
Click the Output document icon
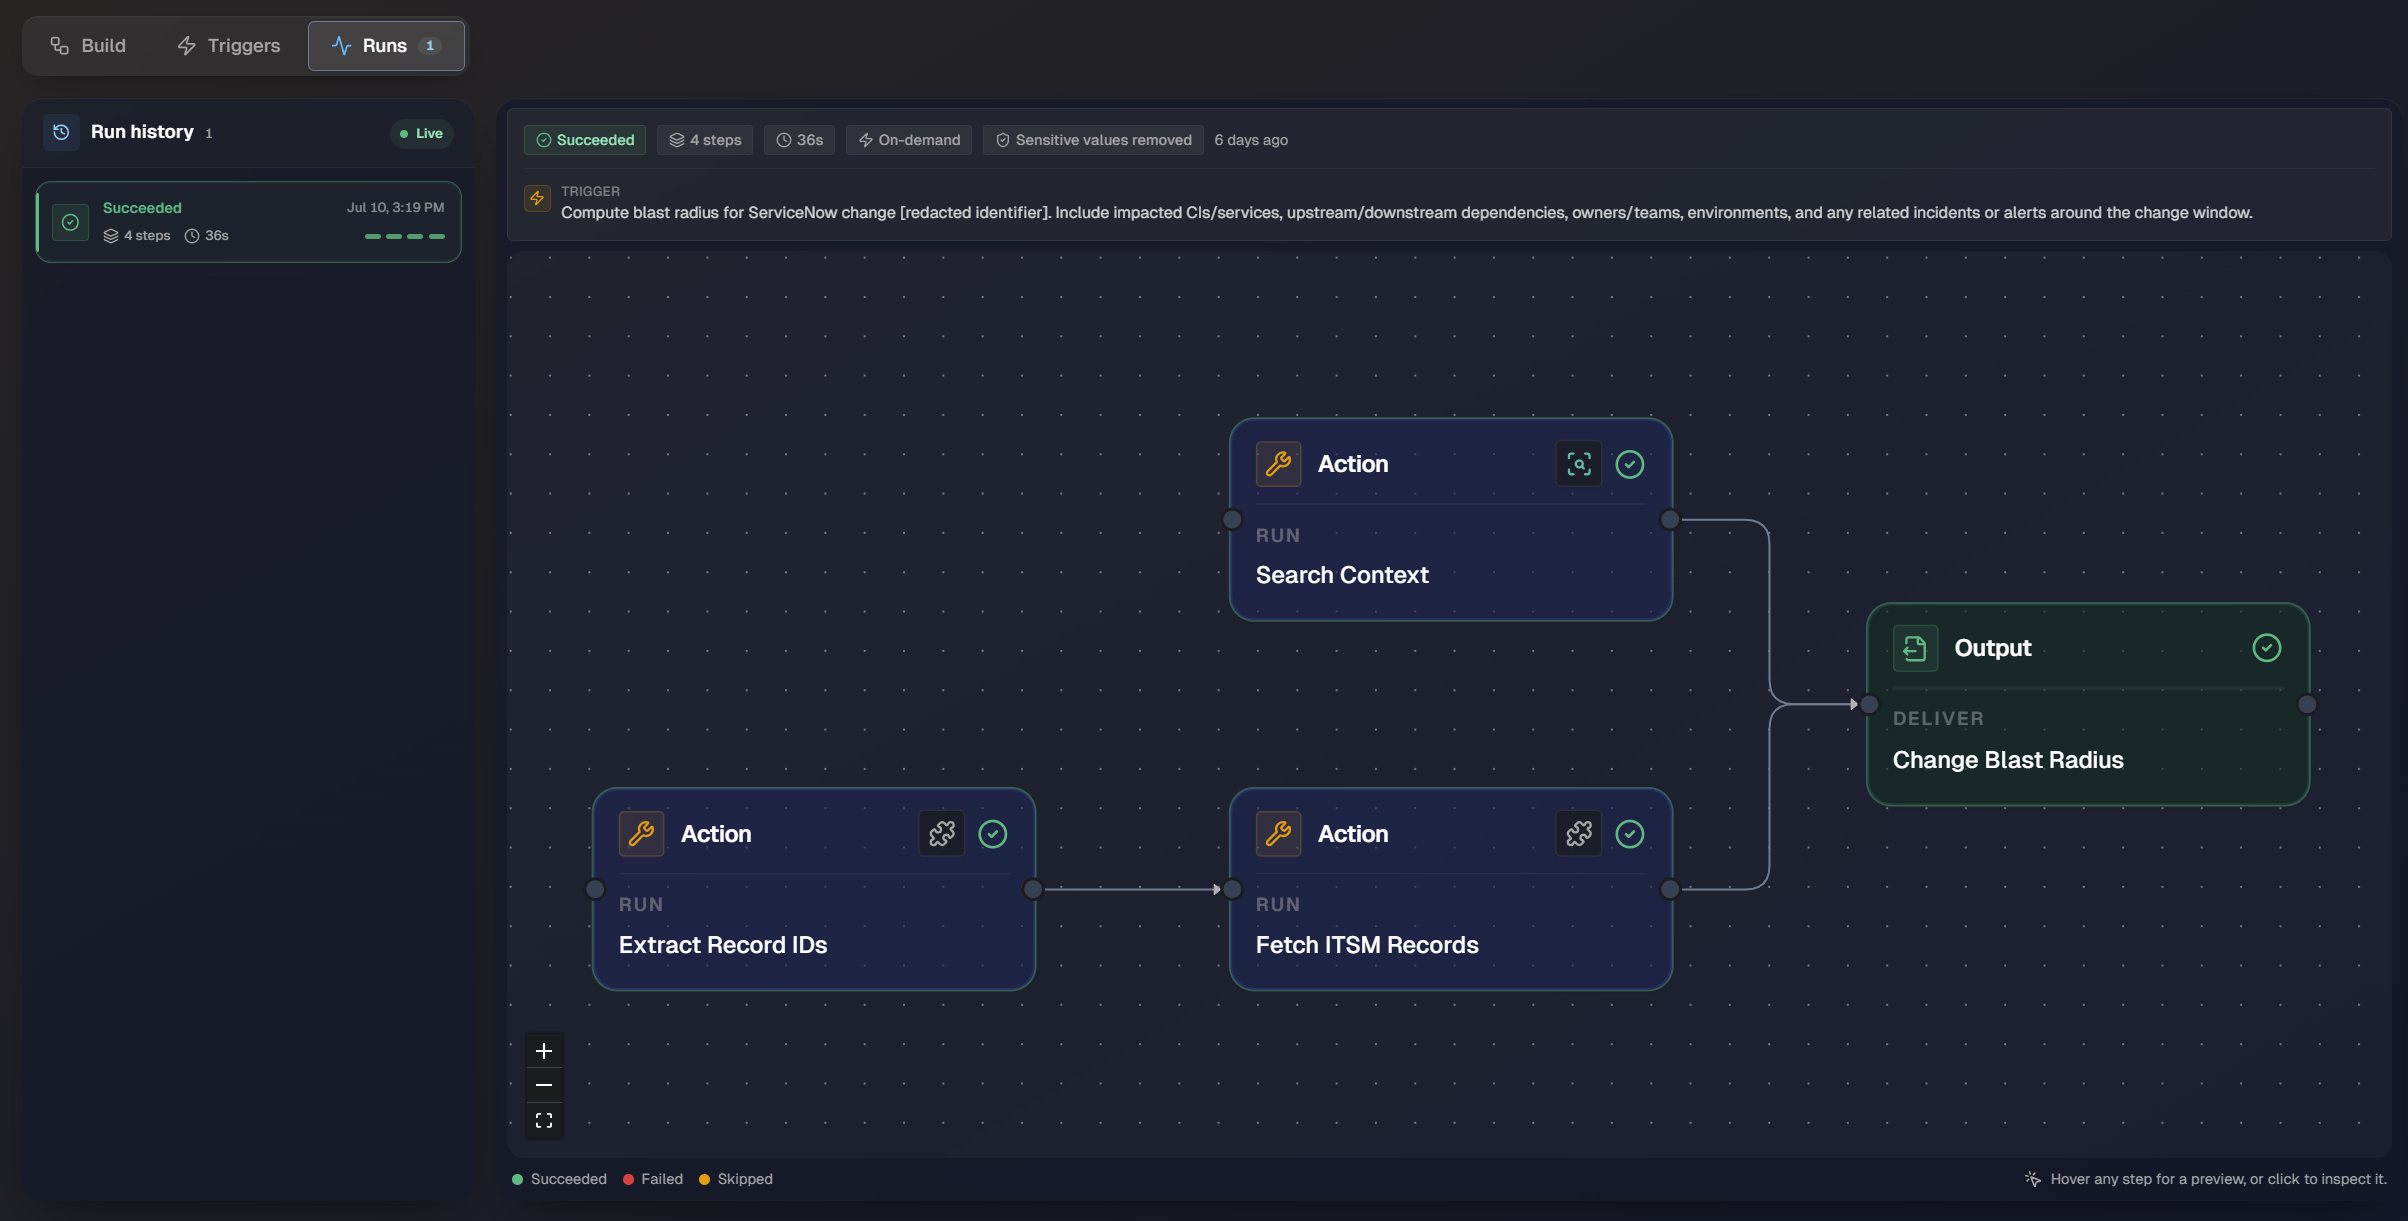[1915, 648]
